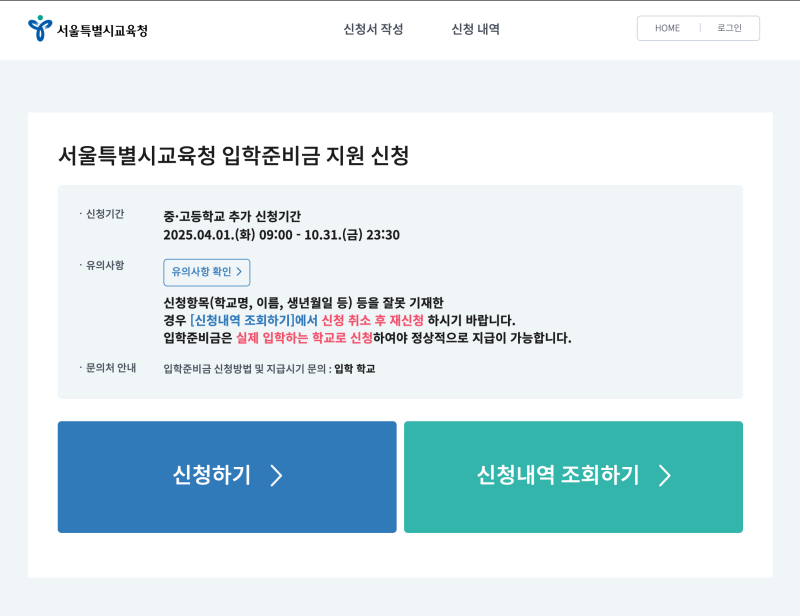Click the big blue 신청하기 button

[x=227, y=477]
